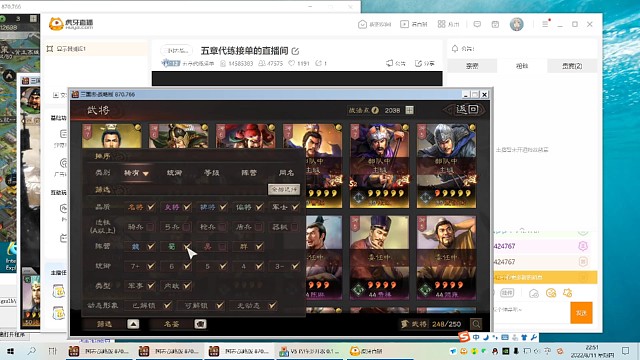Uncheck the 军士 quality checkbox
The image size is (640, 360).
(x=295, y=207)
